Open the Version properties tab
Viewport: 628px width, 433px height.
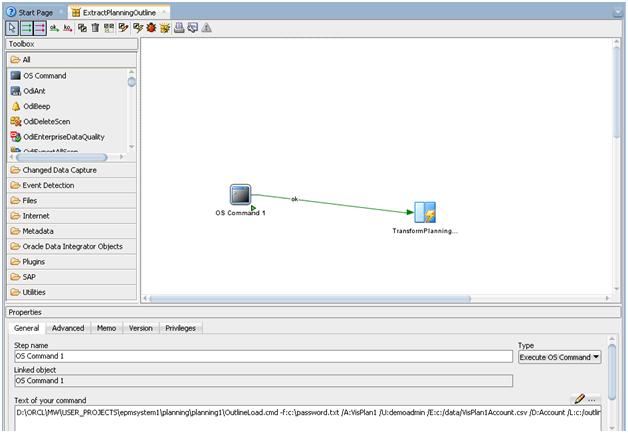tap(141, 328)
